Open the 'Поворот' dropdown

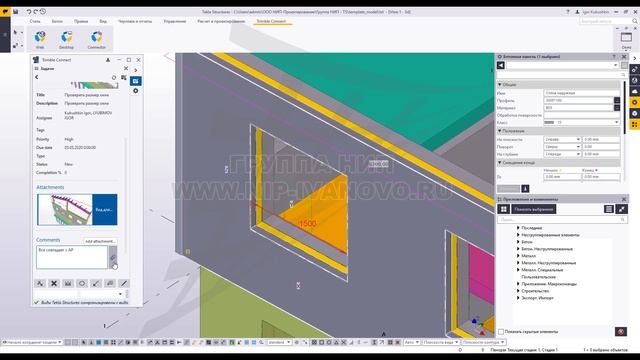562,147
